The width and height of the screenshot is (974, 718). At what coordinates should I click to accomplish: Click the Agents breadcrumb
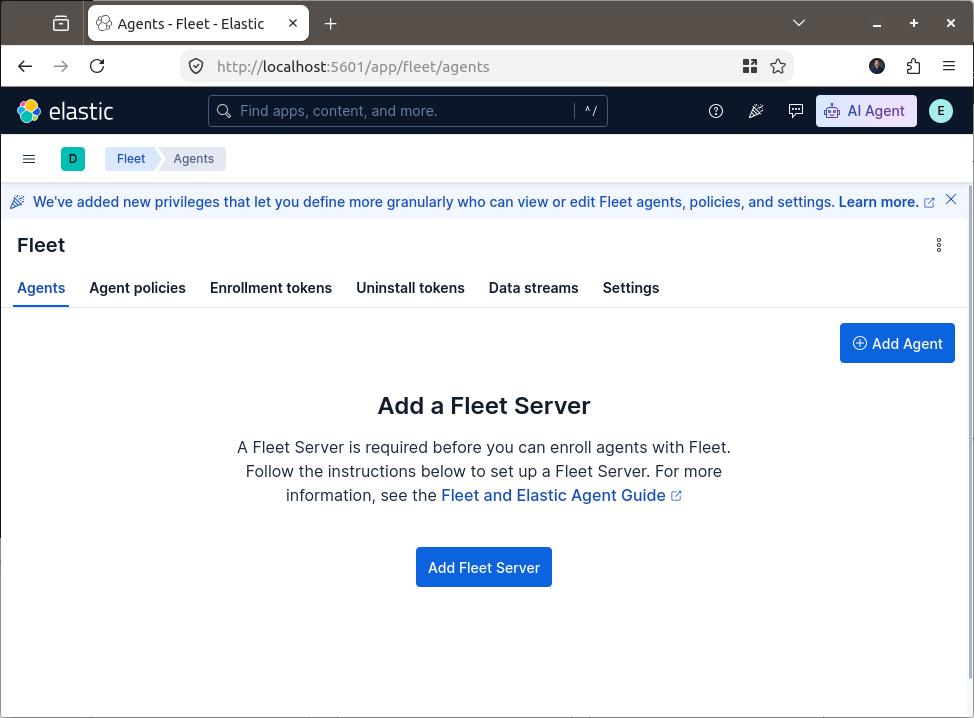point(194,159)
